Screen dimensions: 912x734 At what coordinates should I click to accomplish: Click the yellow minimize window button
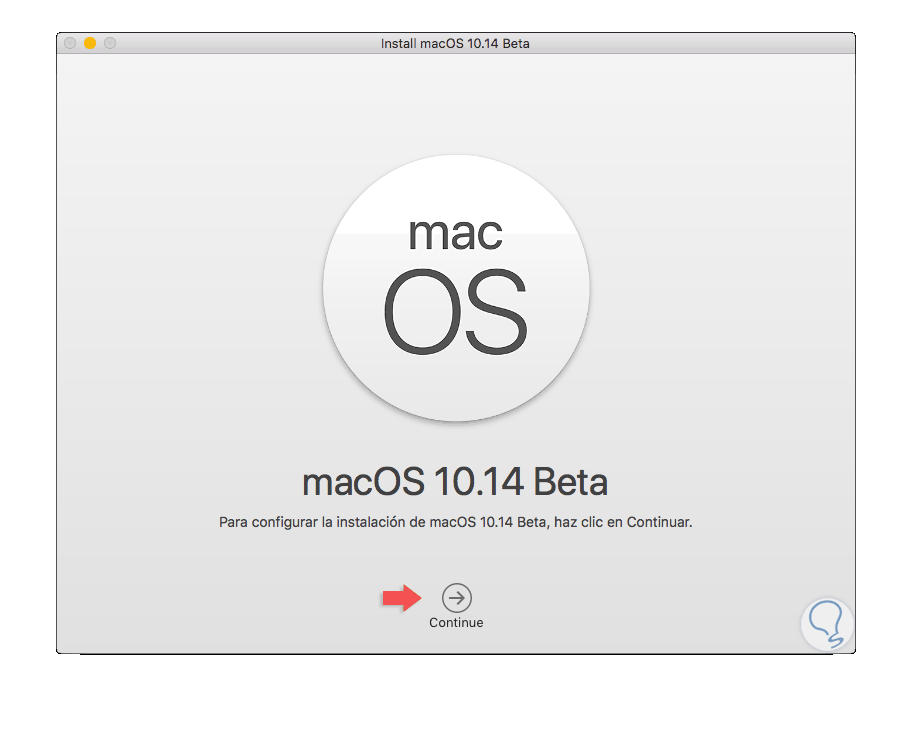click(x=90, y=43)
